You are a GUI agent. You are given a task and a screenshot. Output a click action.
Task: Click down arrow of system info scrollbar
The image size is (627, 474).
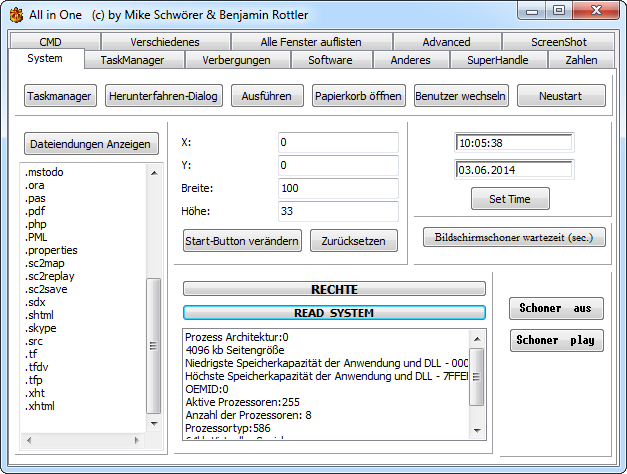pos(477,429)
